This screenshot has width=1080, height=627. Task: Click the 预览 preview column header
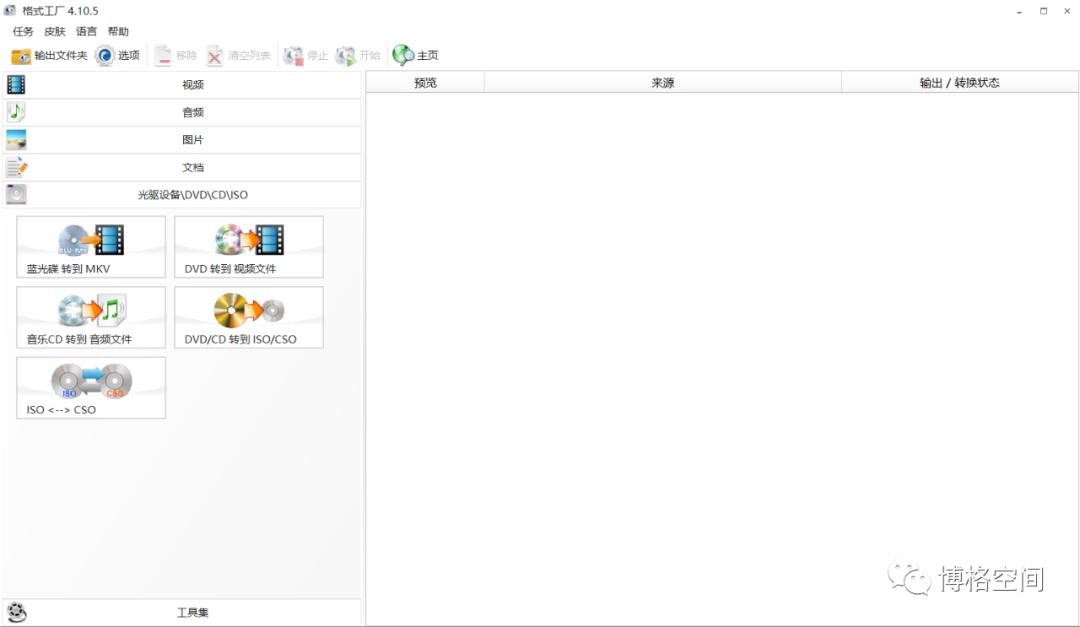[x=425, y=83]
